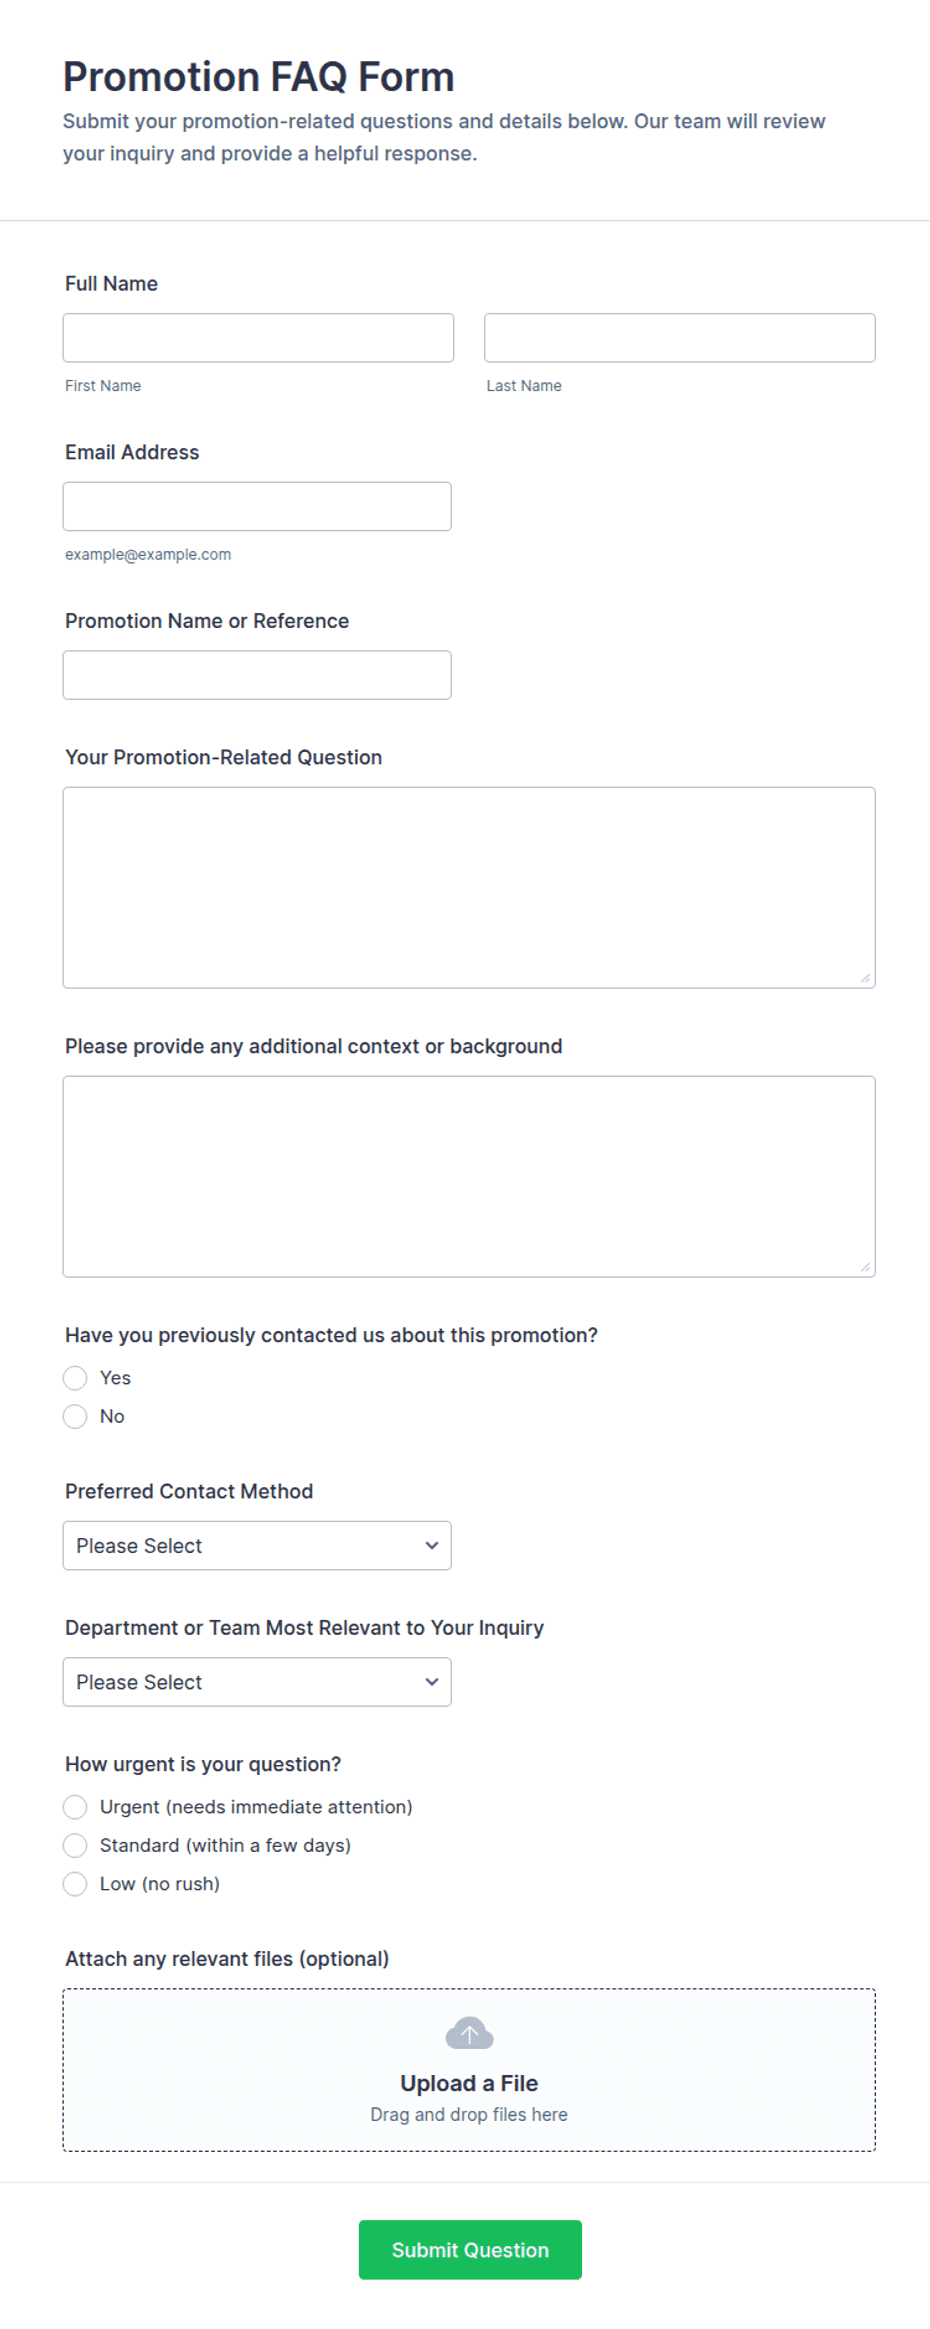Choose Urgent (needs immediate attention) option

tap(75, 1807)
